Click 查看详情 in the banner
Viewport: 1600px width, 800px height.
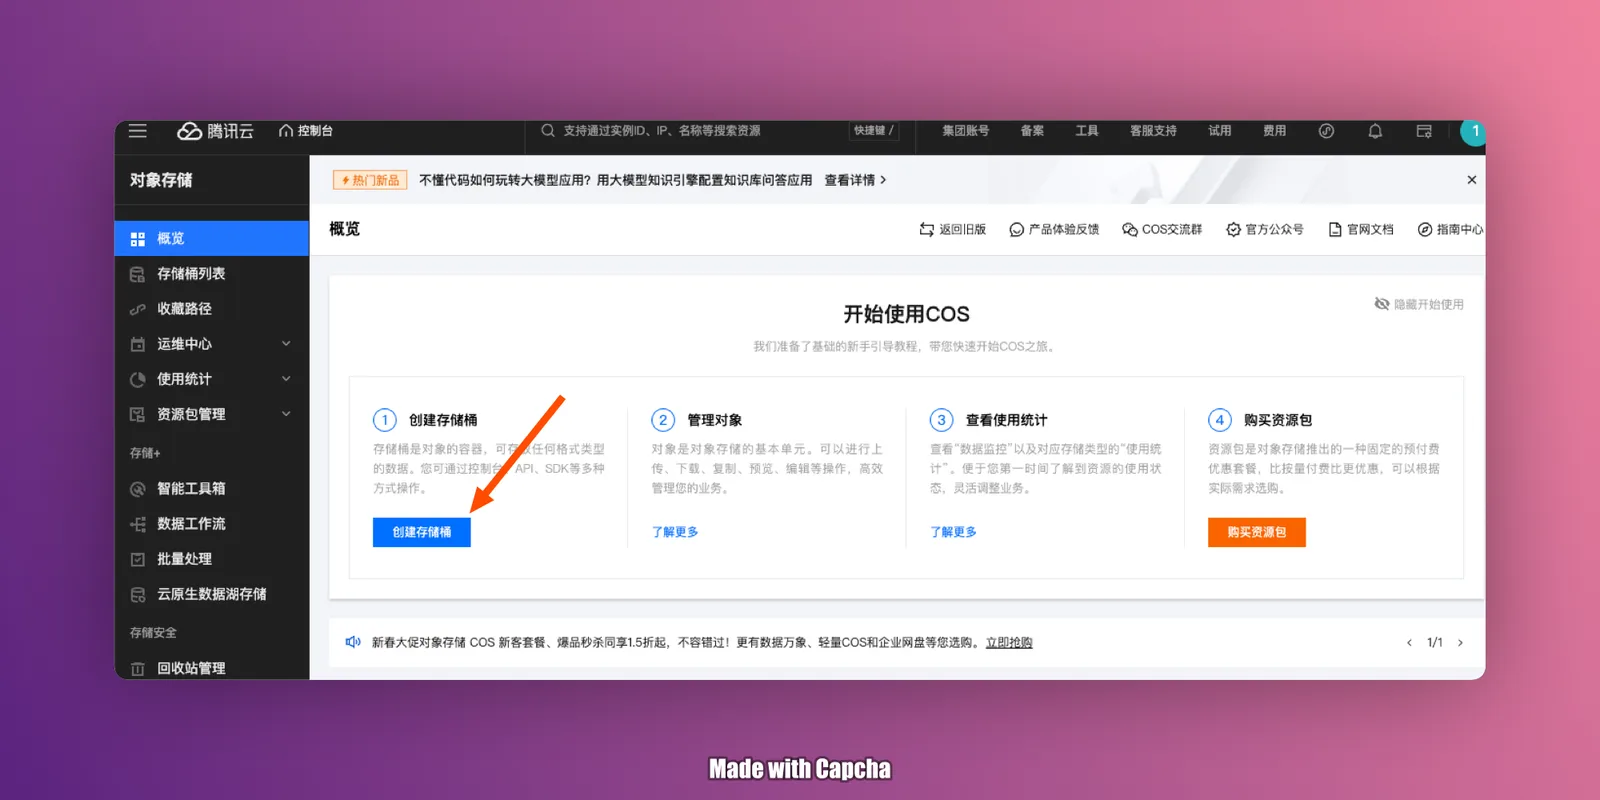pos(855,180)
